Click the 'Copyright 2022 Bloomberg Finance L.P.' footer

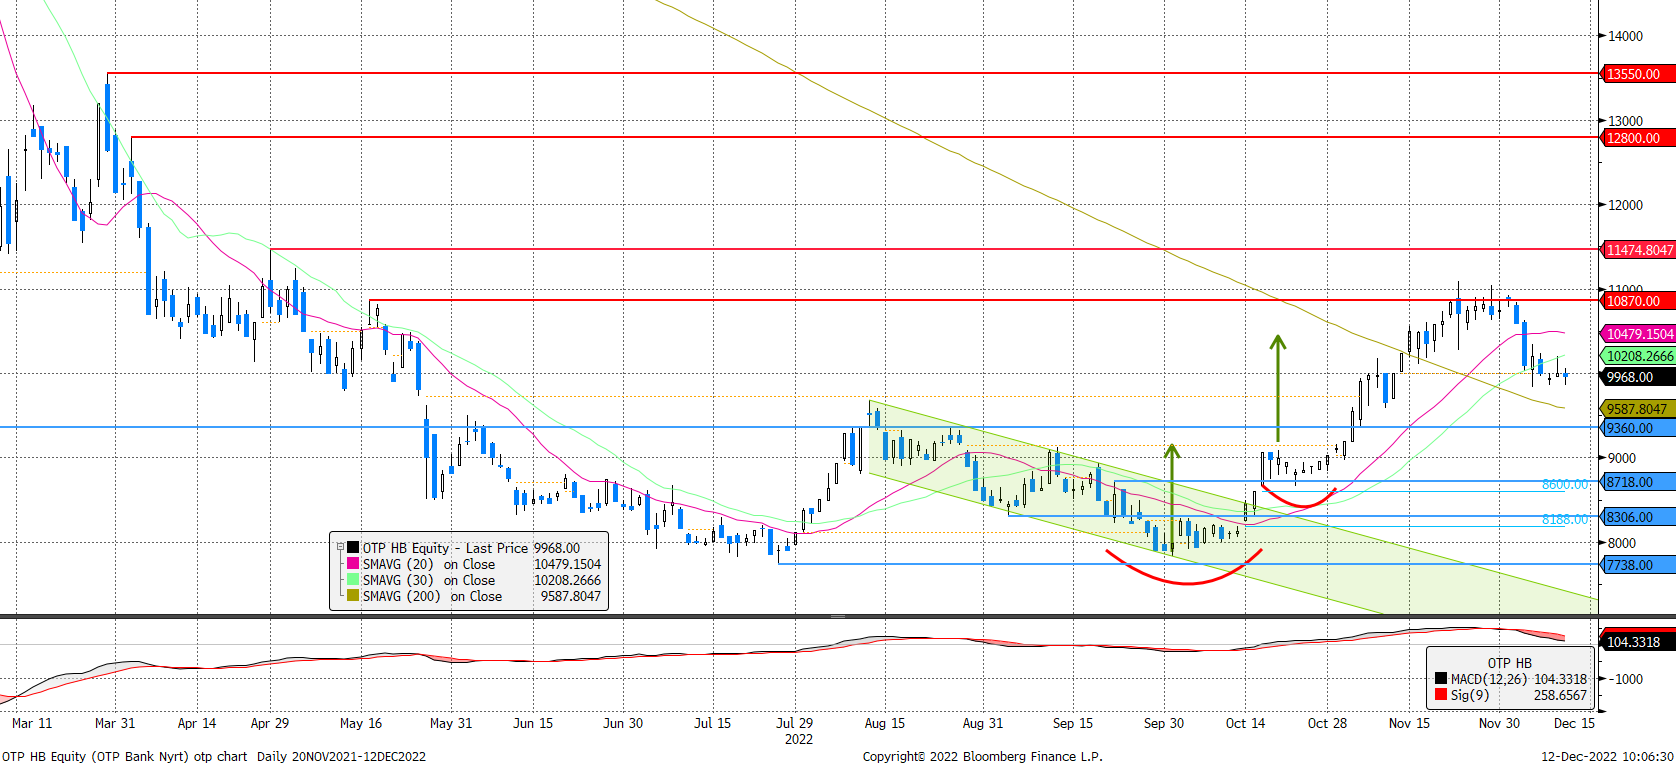[983, 756]
